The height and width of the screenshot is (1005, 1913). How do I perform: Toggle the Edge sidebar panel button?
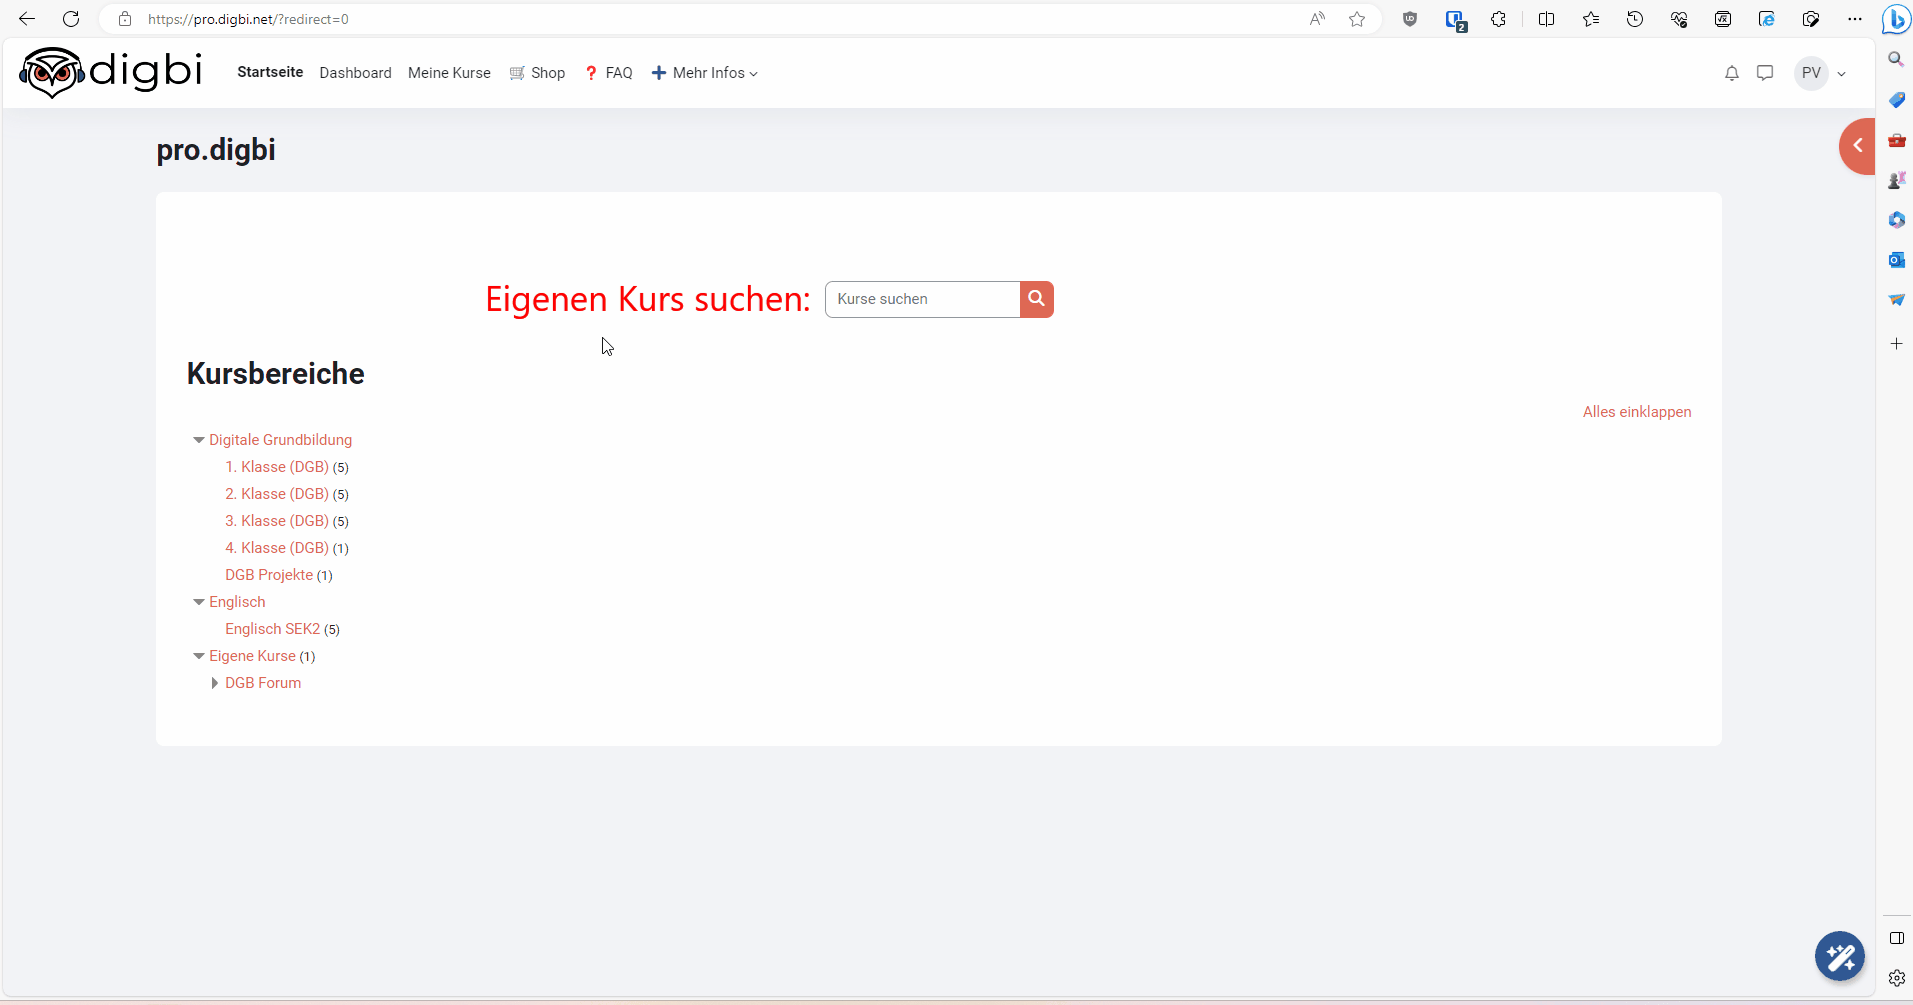[1895, 938]
